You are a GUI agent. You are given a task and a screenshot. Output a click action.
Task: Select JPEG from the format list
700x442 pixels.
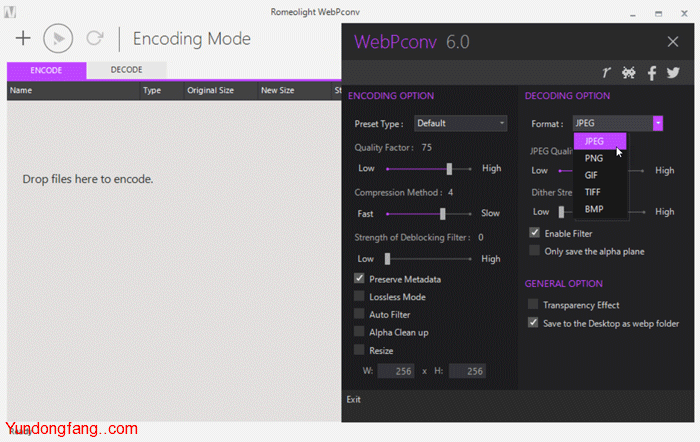point(600,141)
